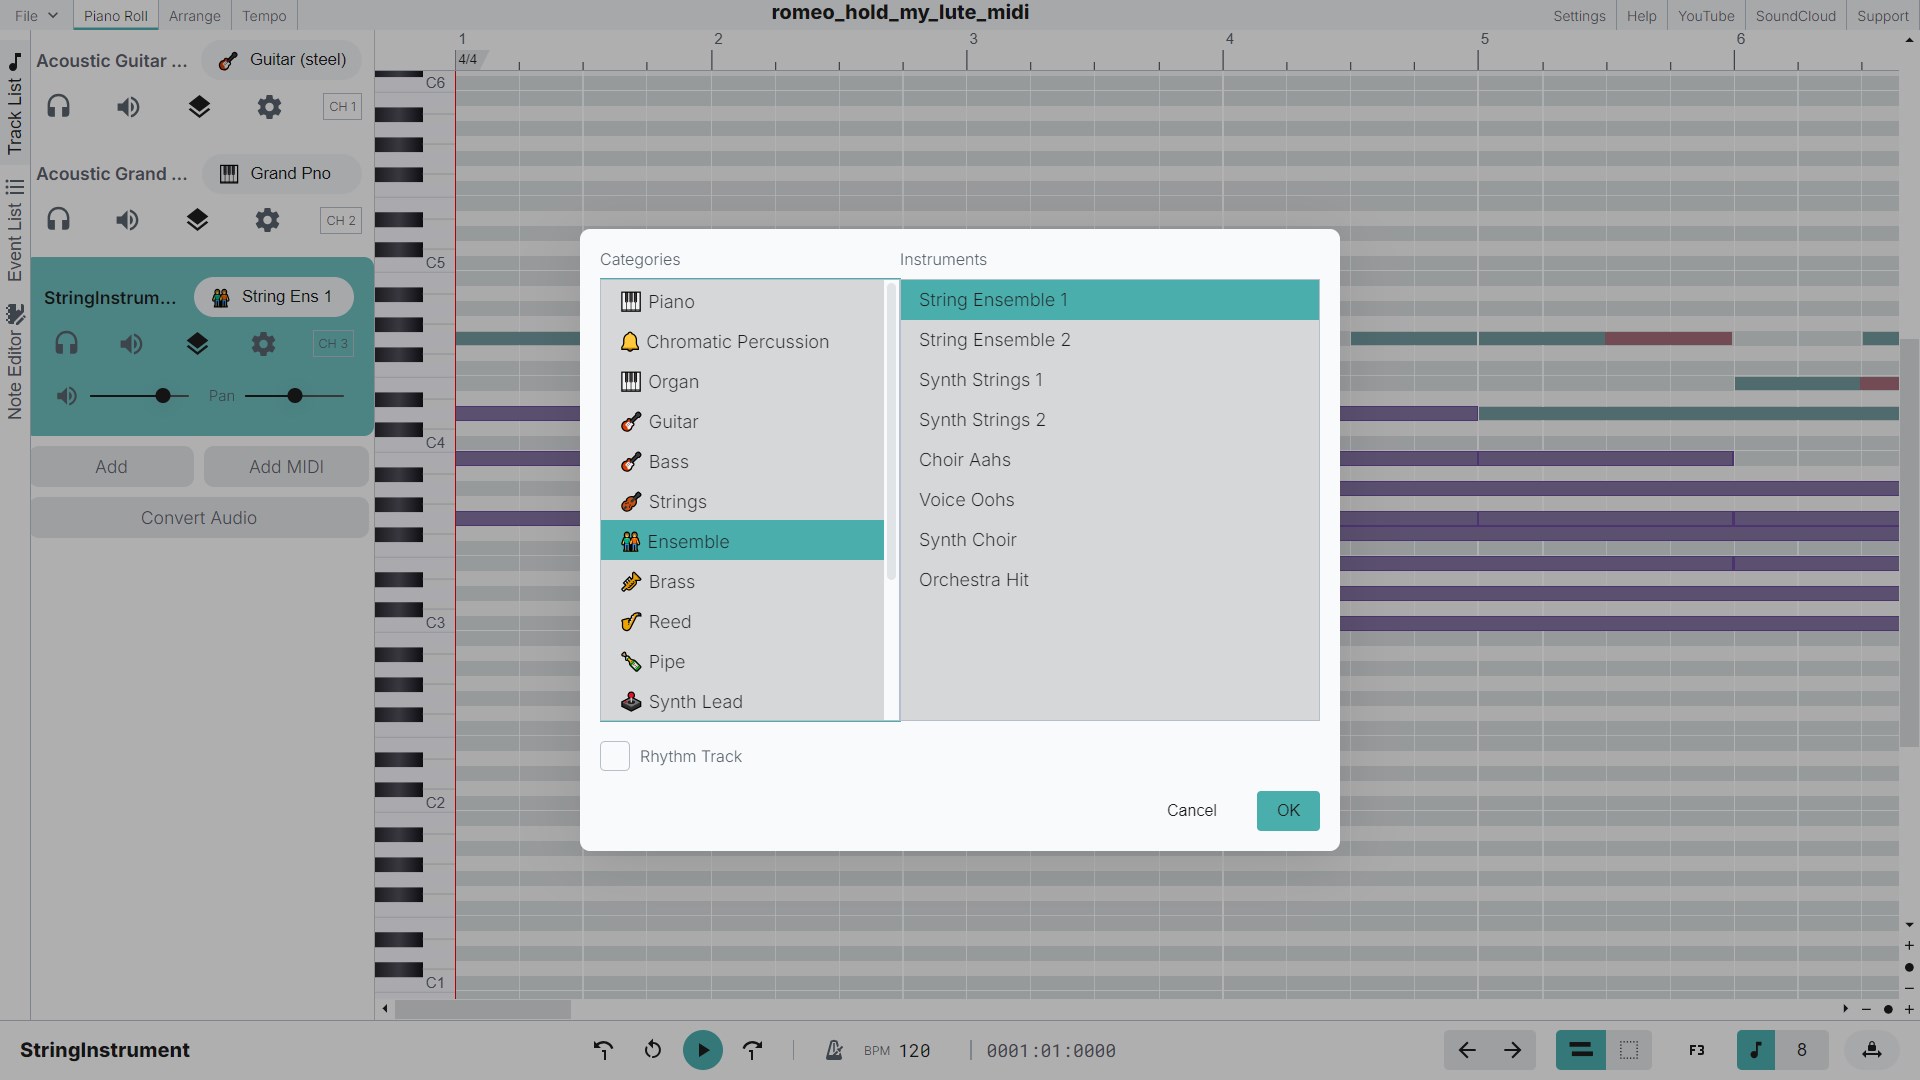Image resolution: width=1920 pixels, height=1080 pixels.
Task: Open settings gear for the Acoustic Grand track
Action: tap(267, 219)
